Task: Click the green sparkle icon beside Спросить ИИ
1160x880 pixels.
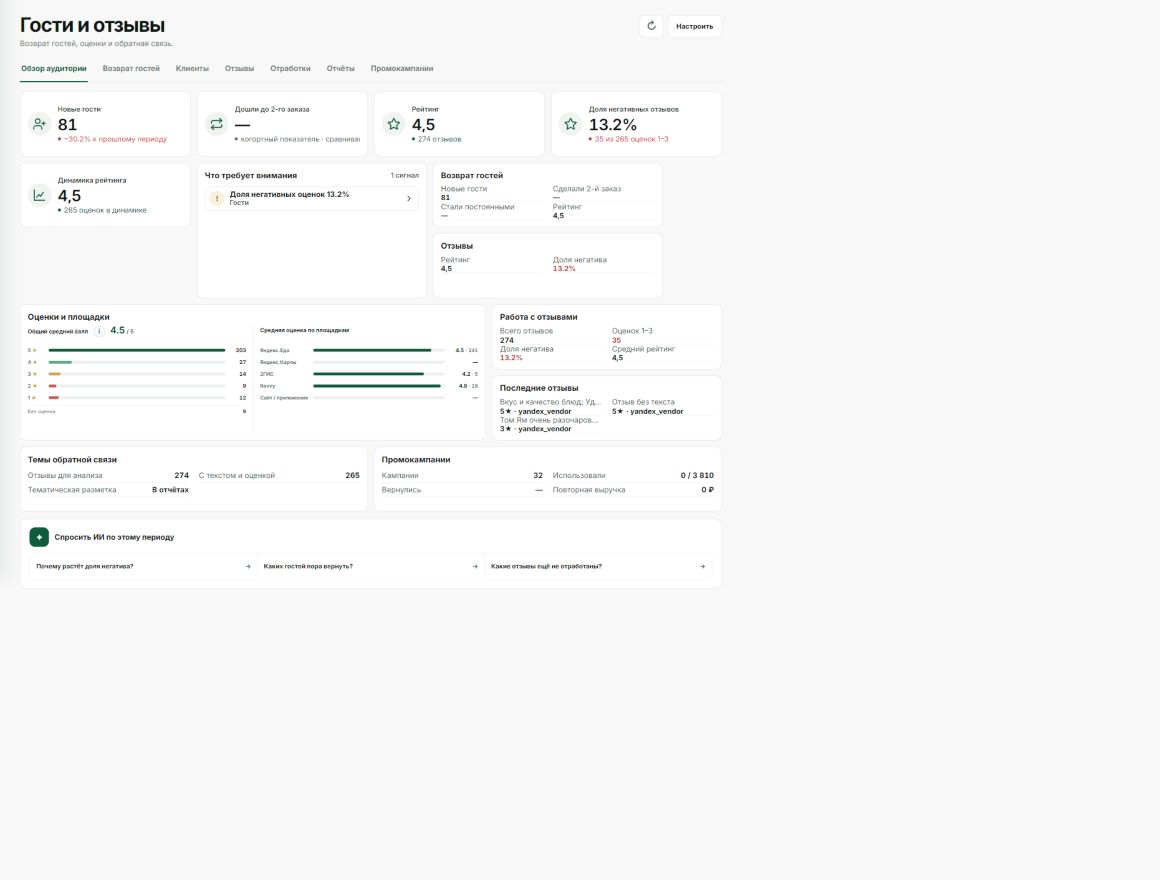Action: tap(39, 537)
